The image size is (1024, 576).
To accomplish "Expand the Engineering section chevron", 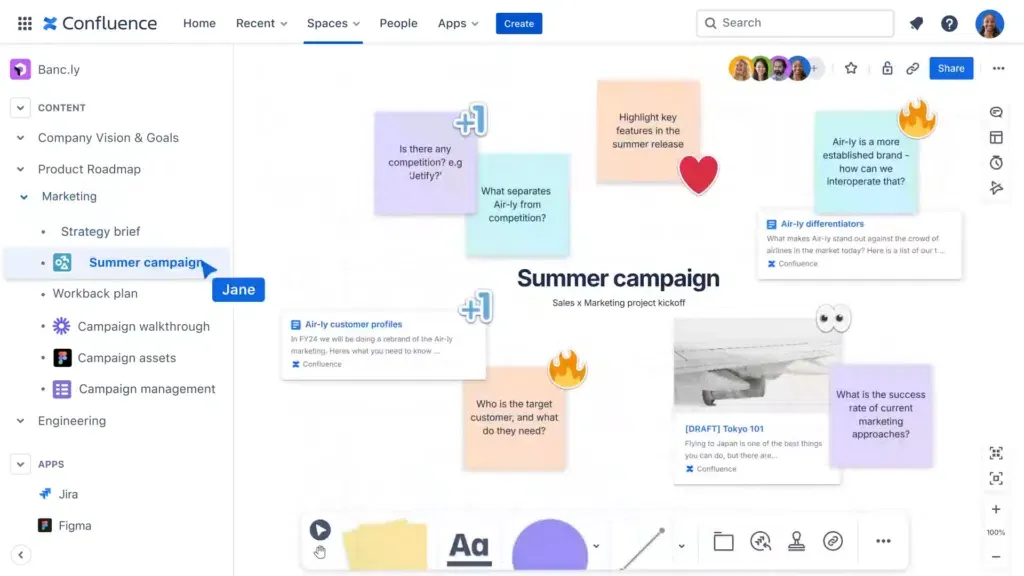I will coord(20,421).
